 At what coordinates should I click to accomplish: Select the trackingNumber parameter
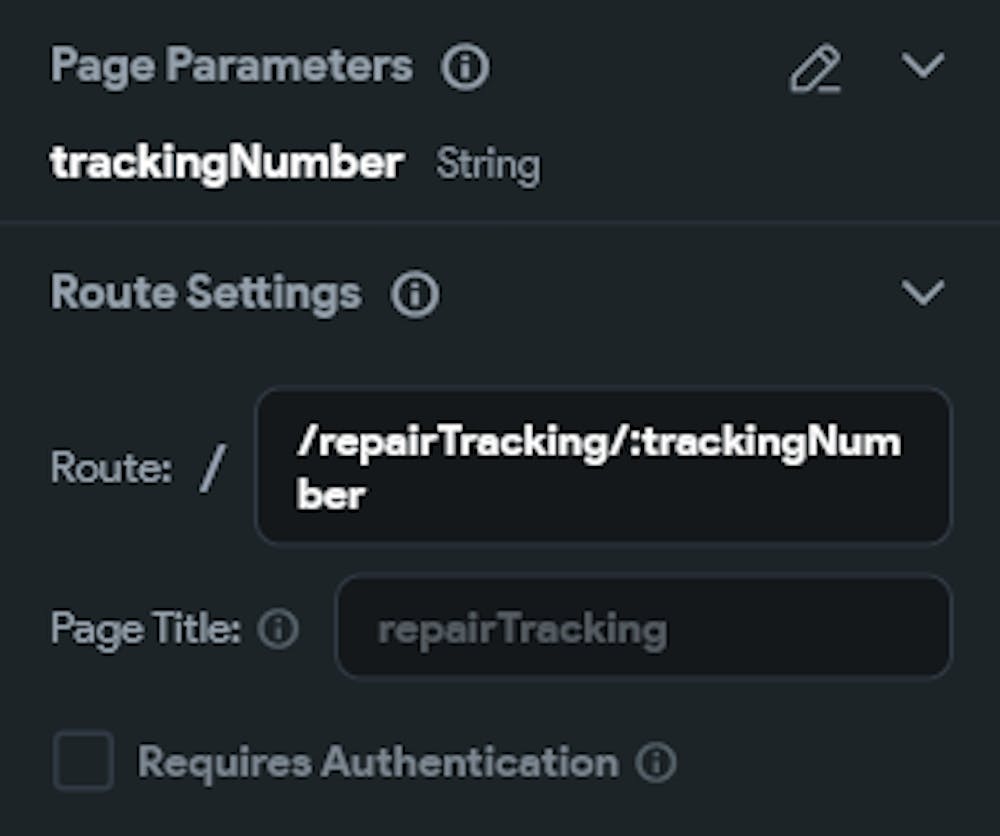[x=227, y=163]
